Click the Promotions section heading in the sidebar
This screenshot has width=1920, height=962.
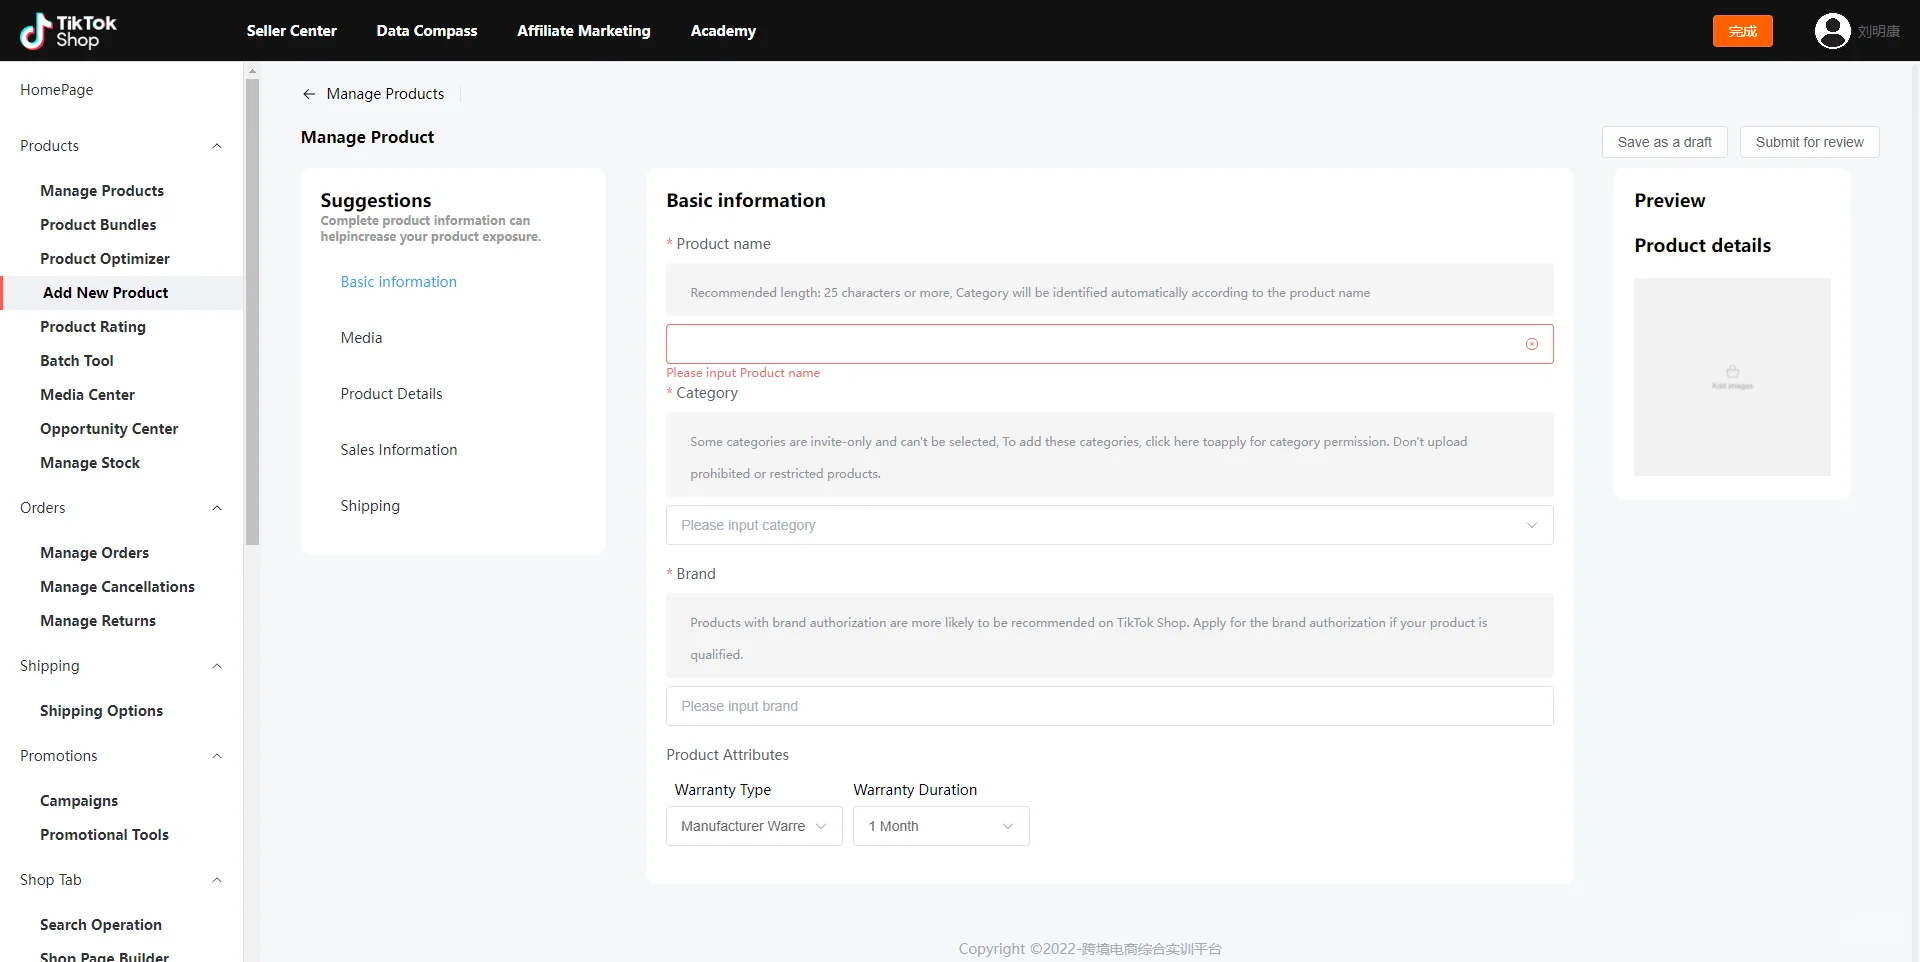point(59,756)
